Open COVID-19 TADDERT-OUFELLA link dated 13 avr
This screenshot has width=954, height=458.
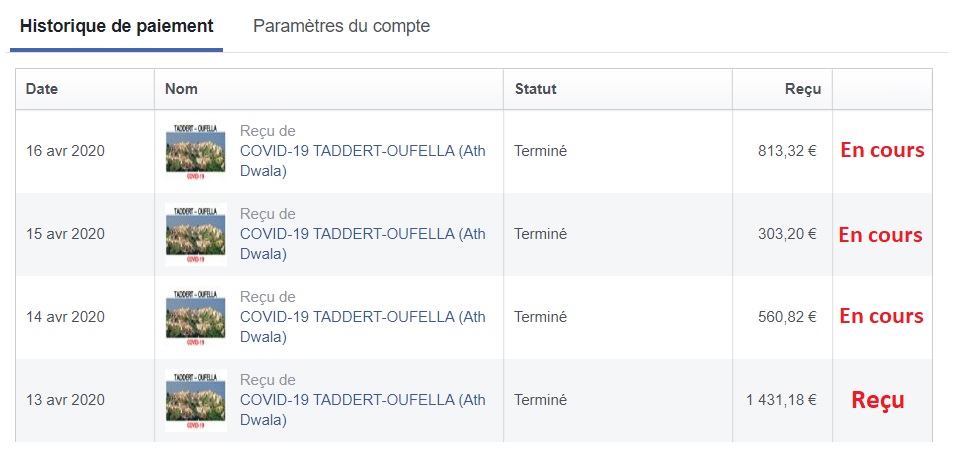363,410
